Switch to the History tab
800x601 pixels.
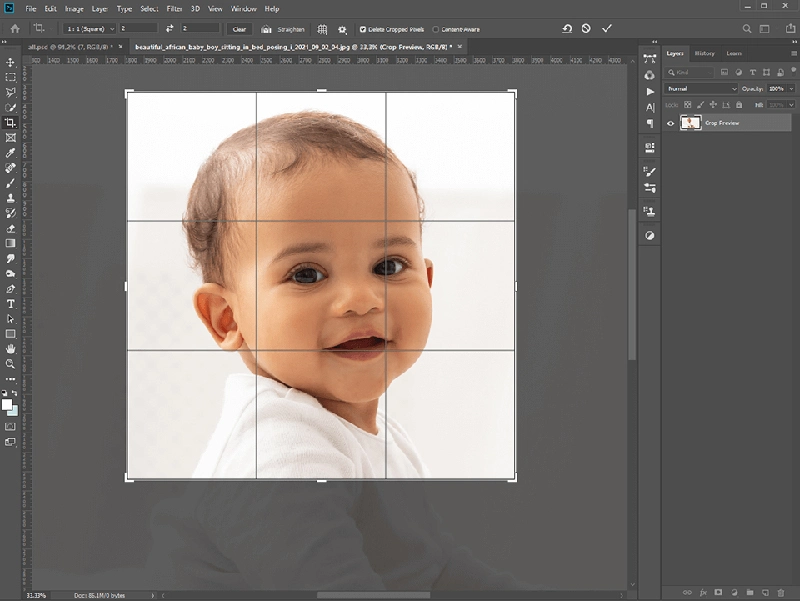[705, 53]
